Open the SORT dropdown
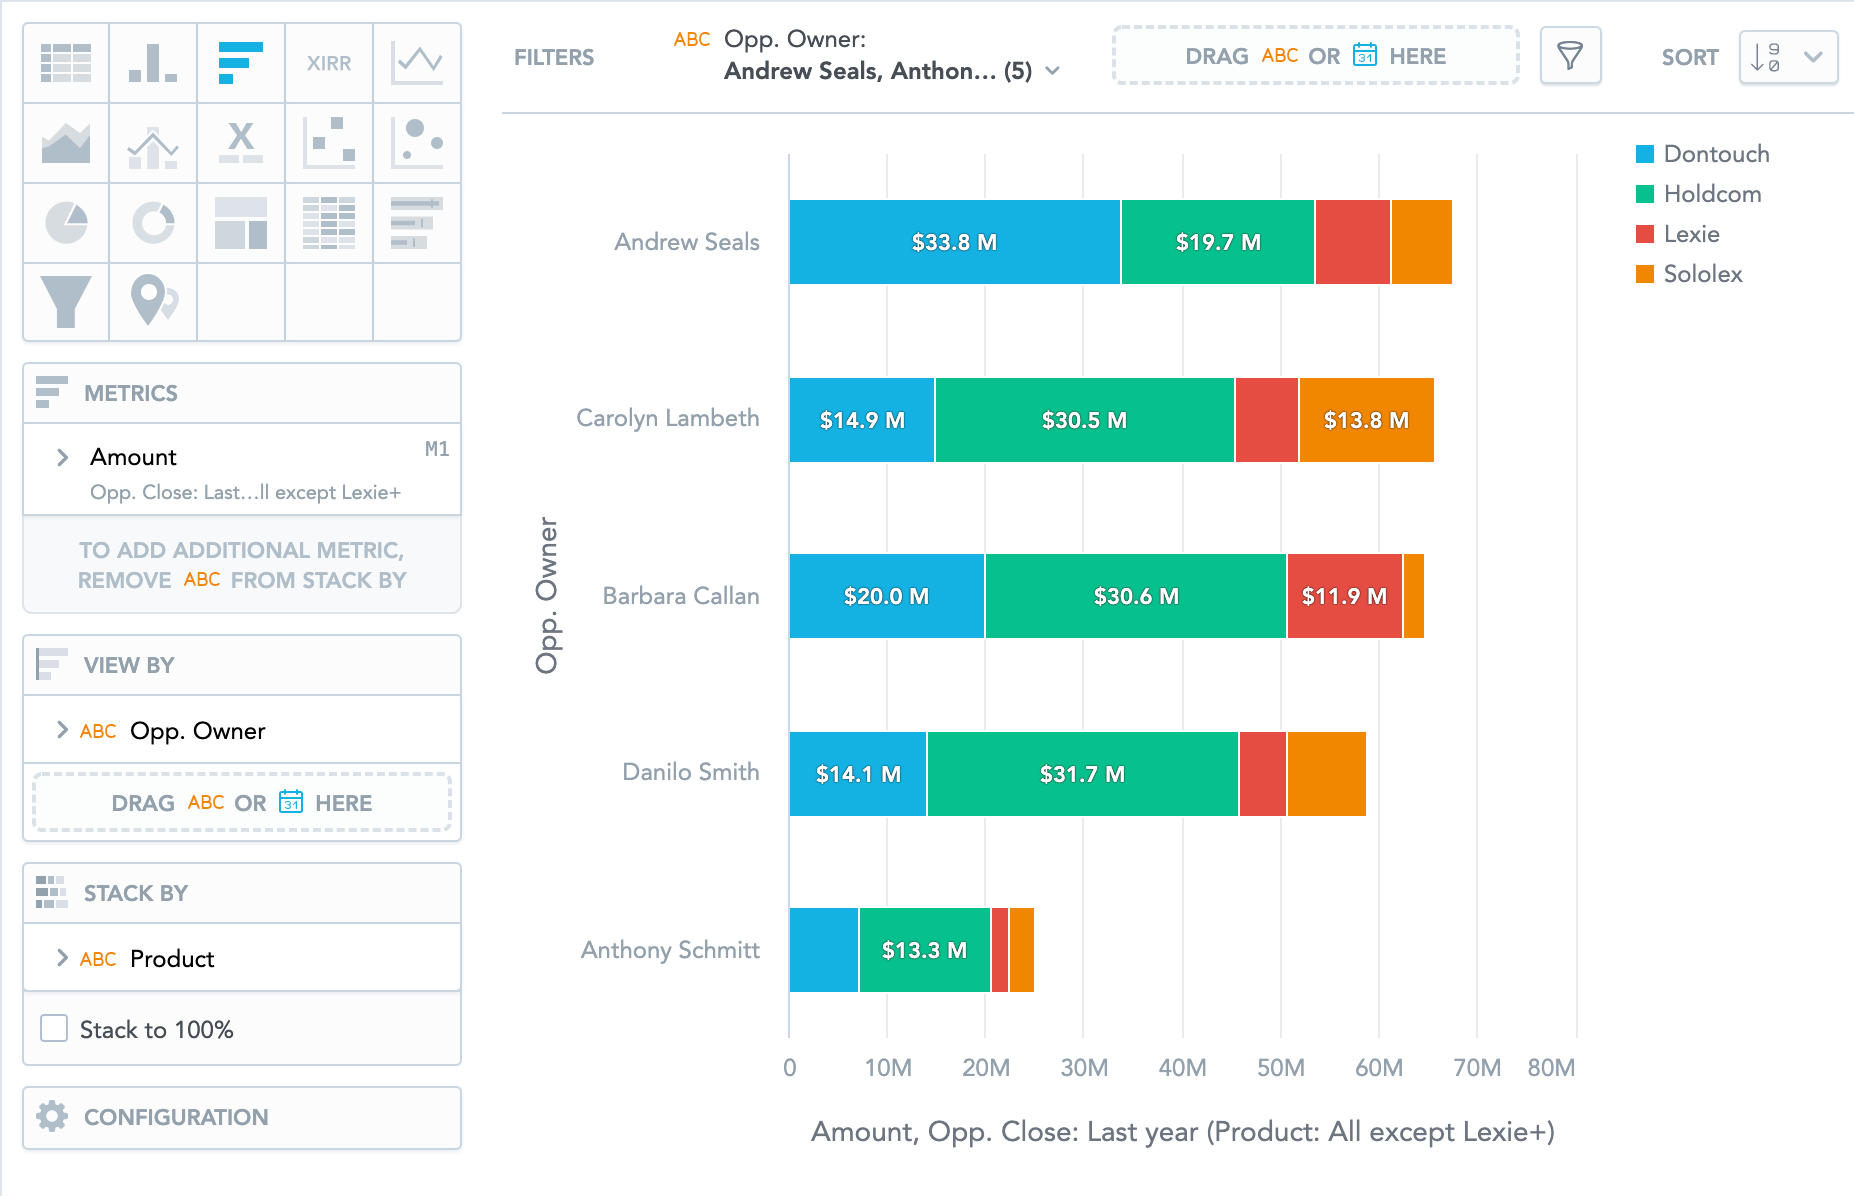This screenshot has width=1854, height=1196. tap(1788, 57)
